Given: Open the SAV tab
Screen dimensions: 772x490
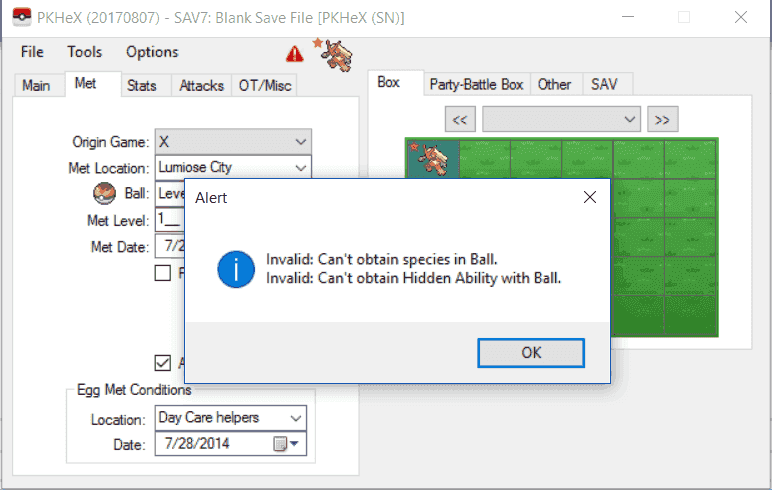Looking at the screenshot, I should pyautogui.click(x=604, y=84).
